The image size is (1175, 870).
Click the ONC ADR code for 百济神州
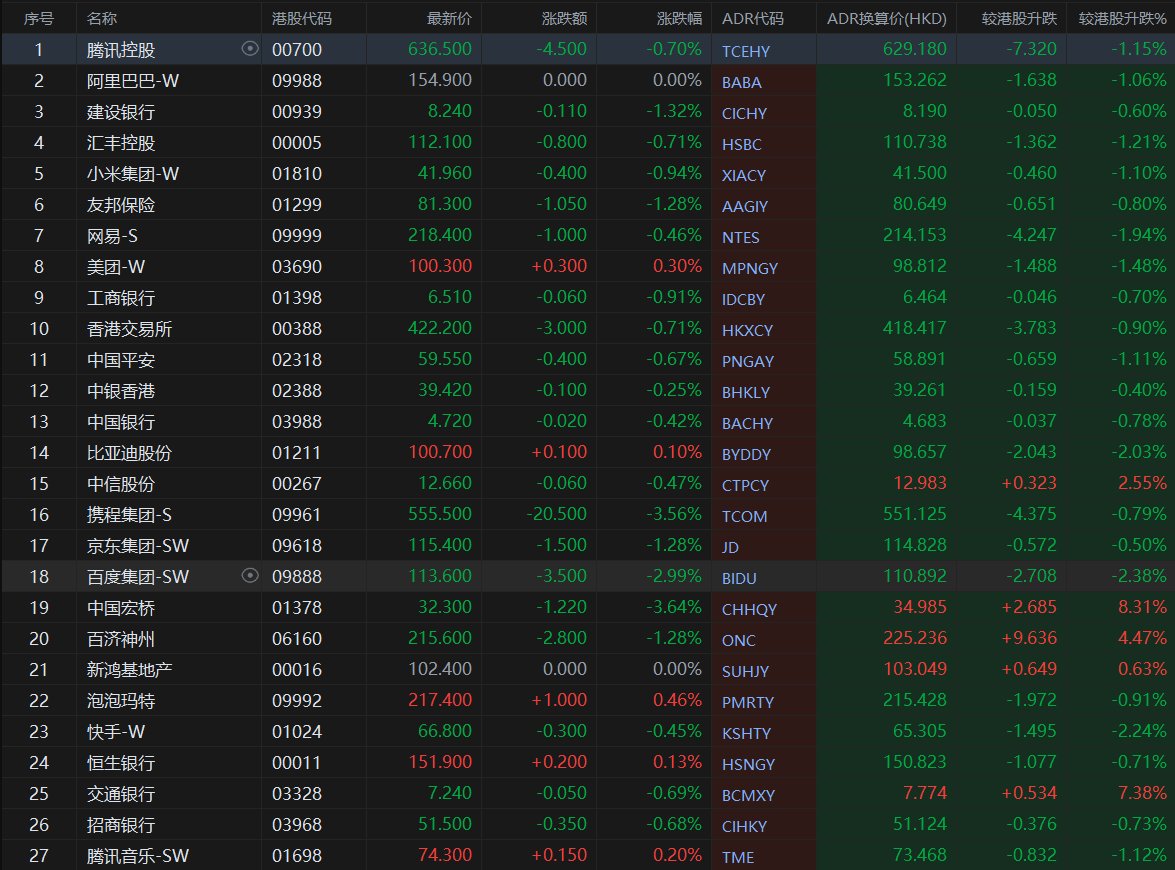click(739, 640)
